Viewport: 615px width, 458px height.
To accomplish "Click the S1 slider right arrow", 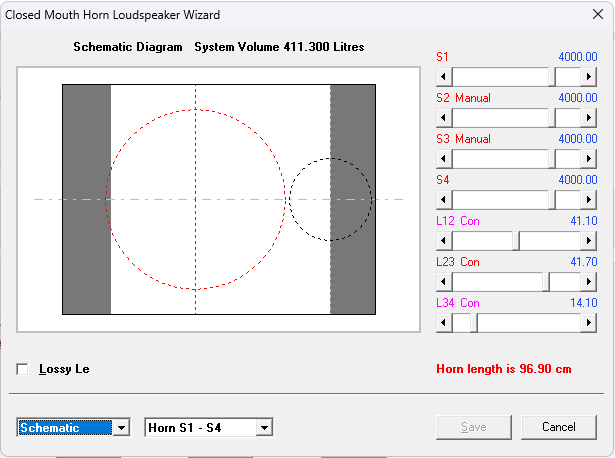I will point(589,76).
